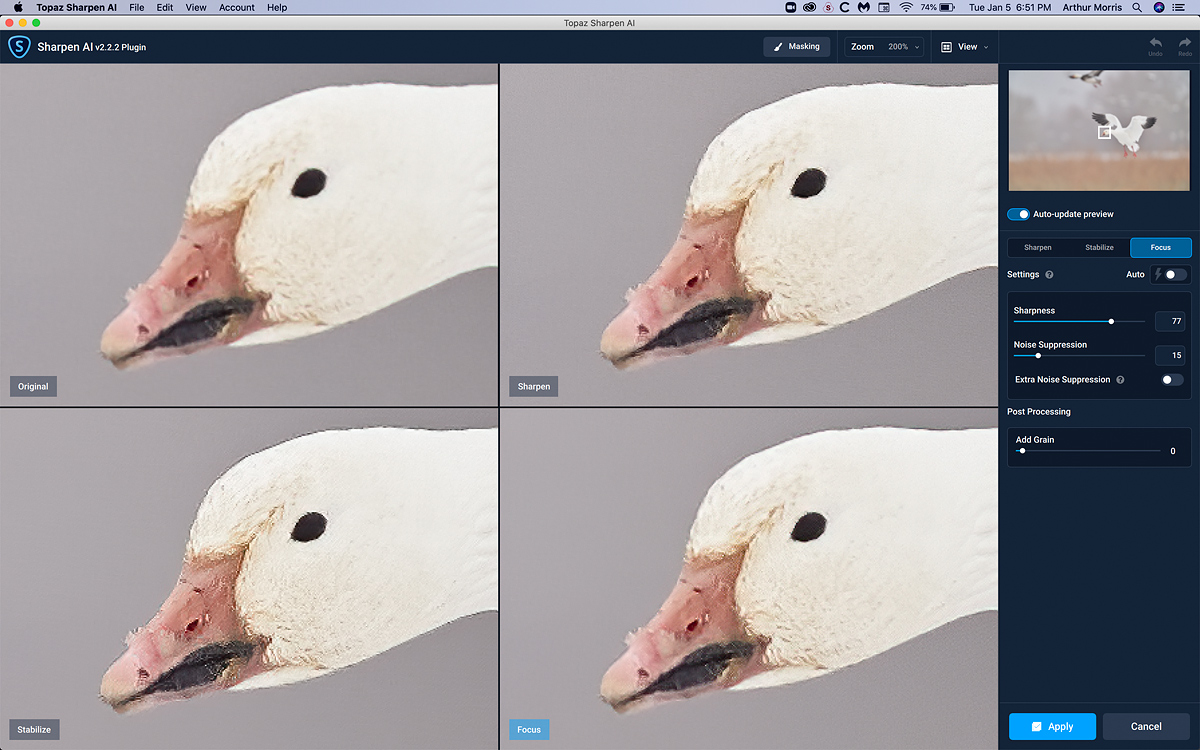This screenshot has width=1200, height=750.
Task: Click the Sharpen AI logo icon
Action: 20,47
